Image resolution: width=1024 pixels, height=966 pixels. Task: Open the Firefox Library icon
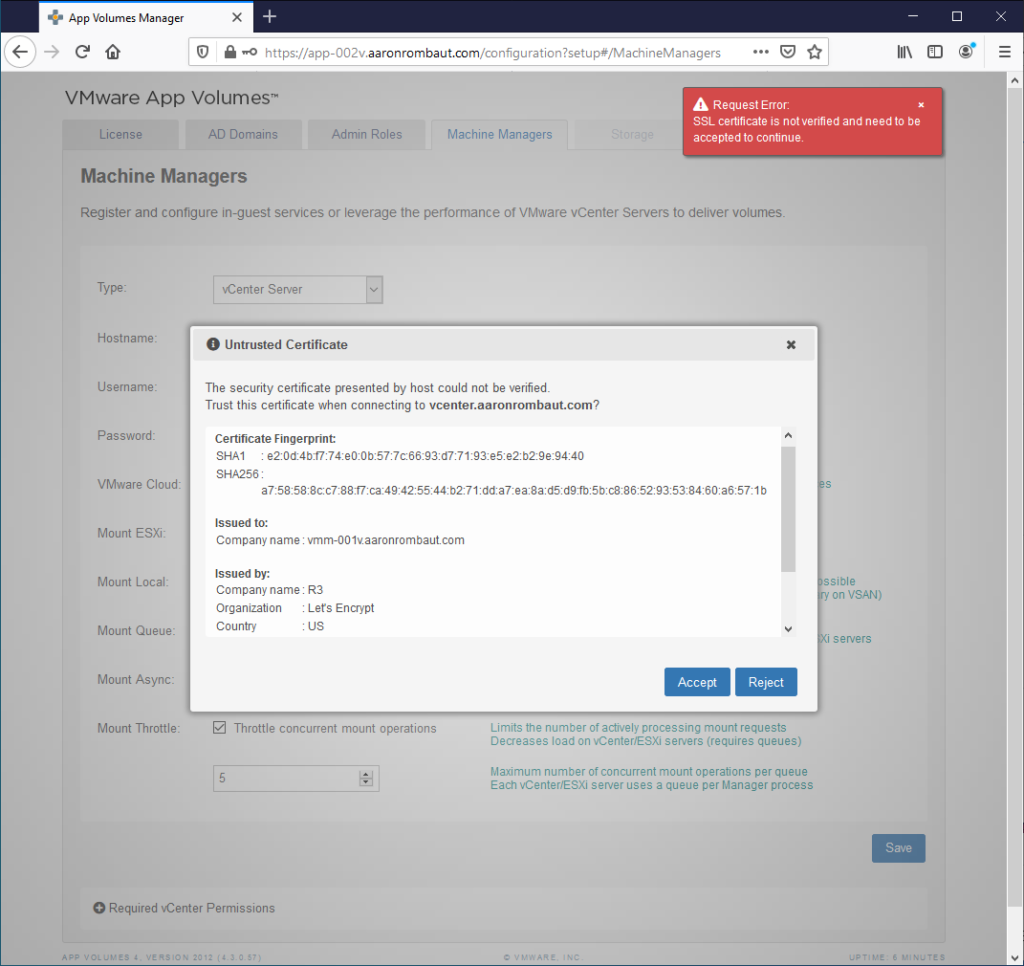pos(904,52)
